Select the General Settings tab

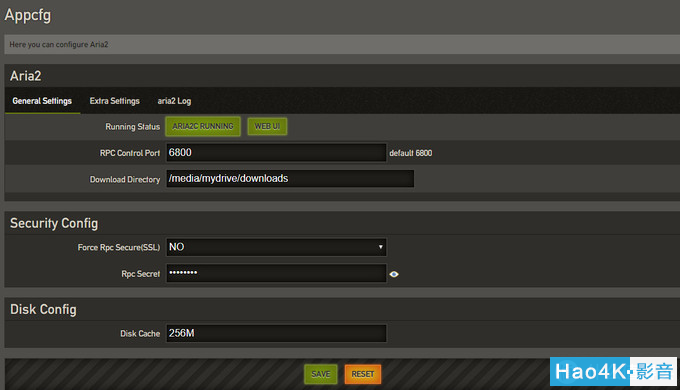(42, 101)
